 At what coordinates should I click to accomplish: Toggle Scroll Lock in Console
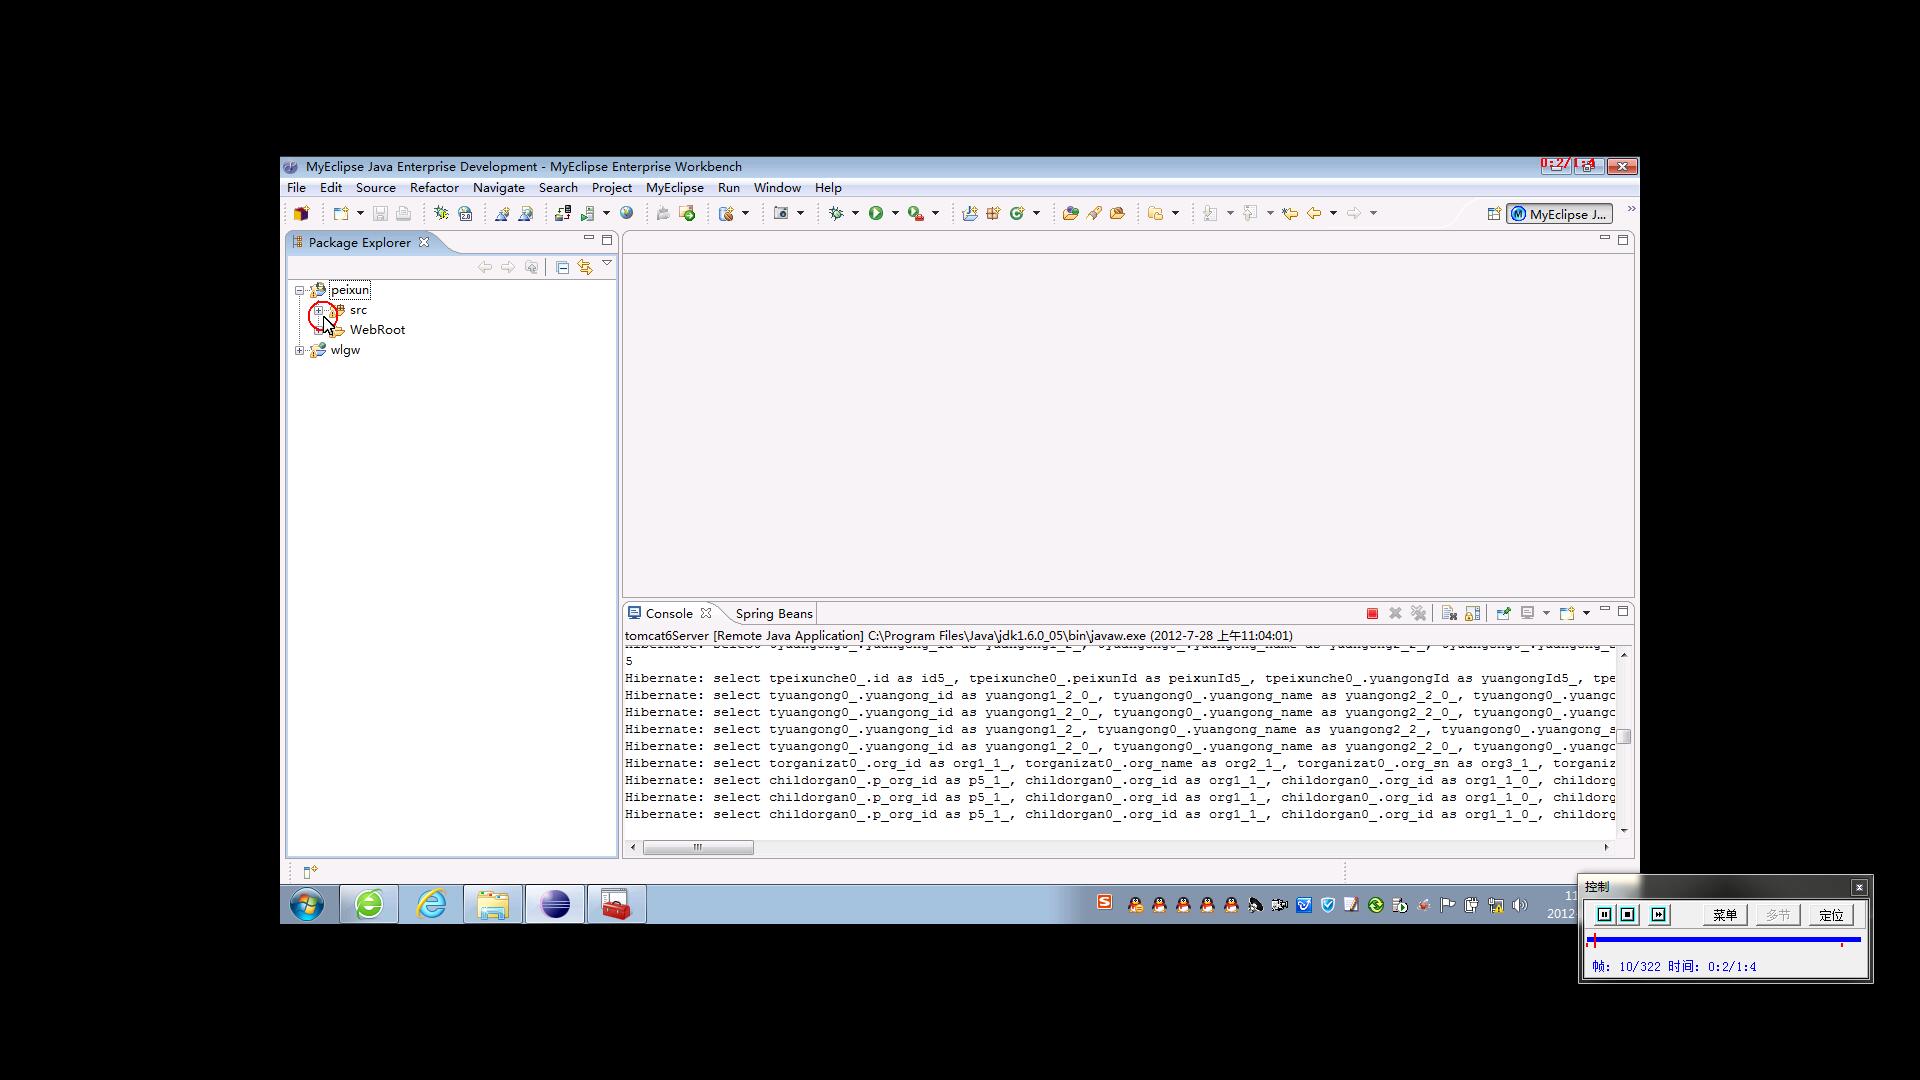(x=1472, y=614)
